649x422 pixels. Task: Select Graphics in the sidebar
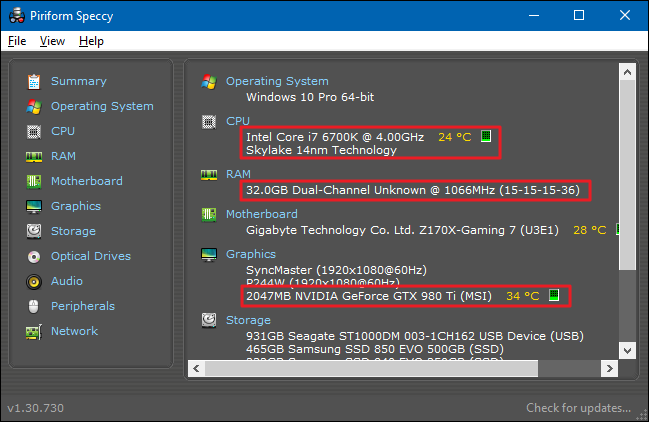click(x=76, y=206)
